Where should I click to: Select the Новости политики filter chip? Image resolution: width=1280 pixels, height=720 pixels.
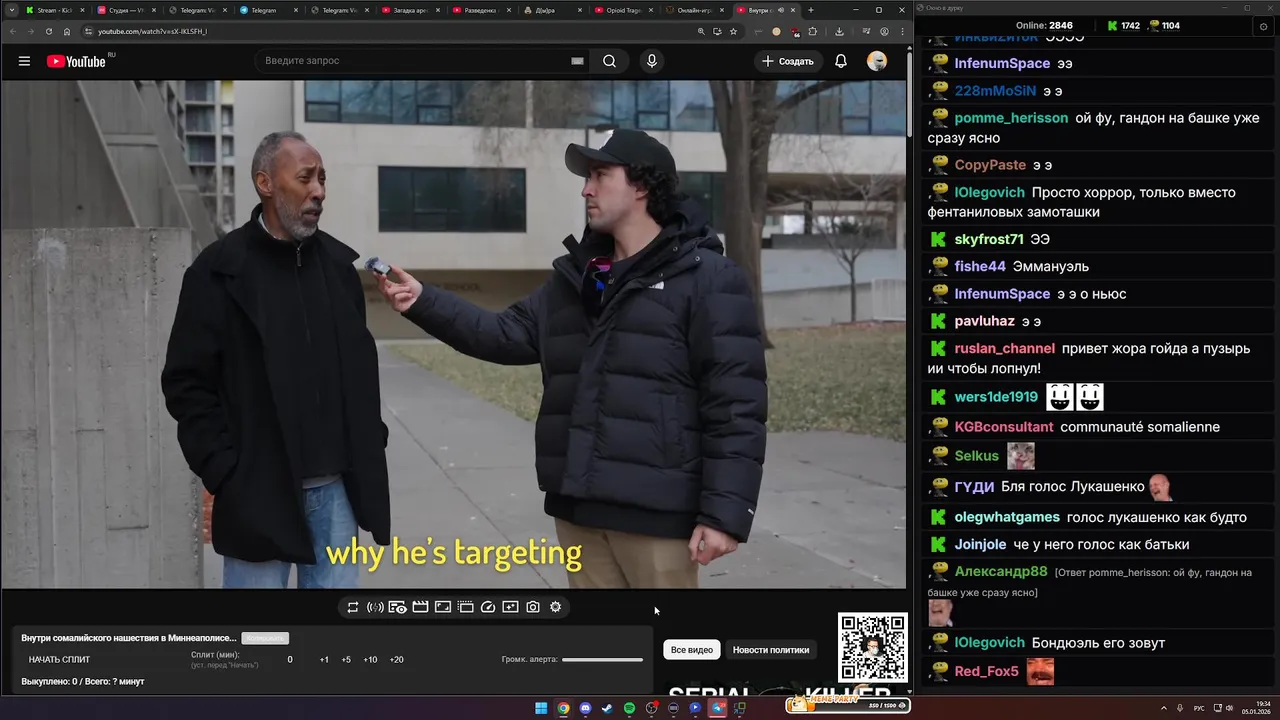point(771,650)
